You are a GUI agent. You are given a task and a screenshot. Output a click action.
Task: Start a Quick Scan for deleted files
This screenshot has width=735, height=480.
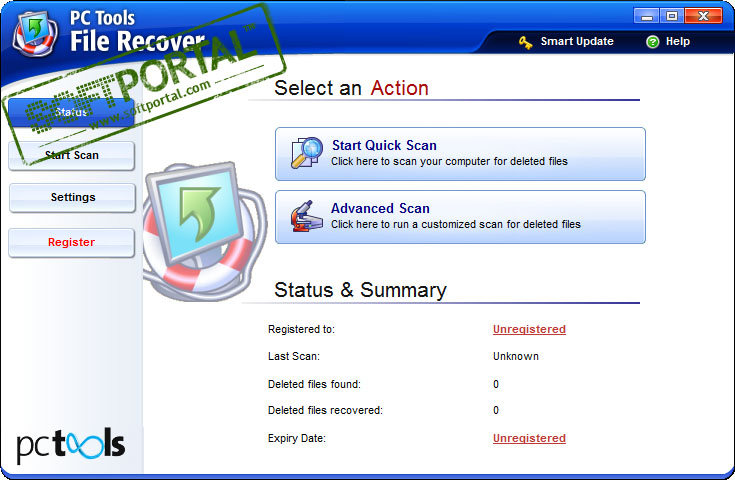(x=460, y=154)
